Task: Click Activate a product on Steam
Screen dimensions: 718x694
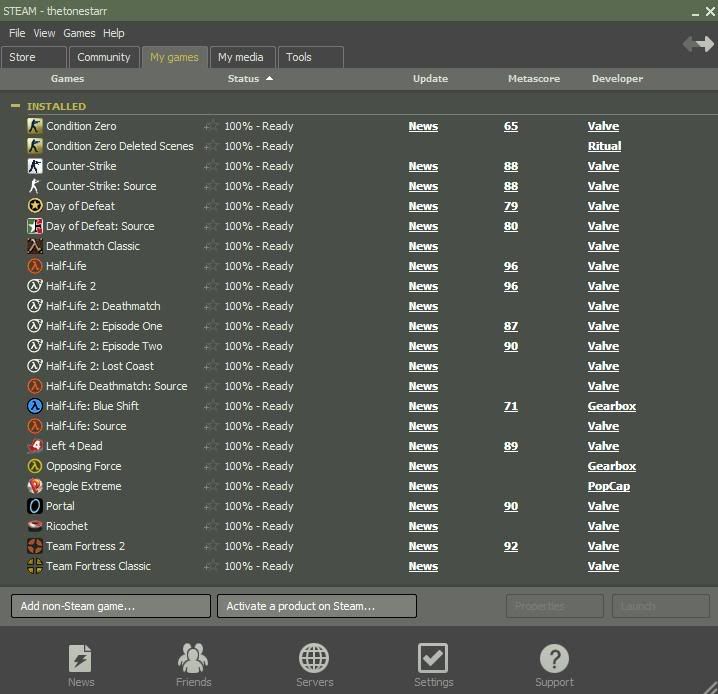Action: point(317,606)
